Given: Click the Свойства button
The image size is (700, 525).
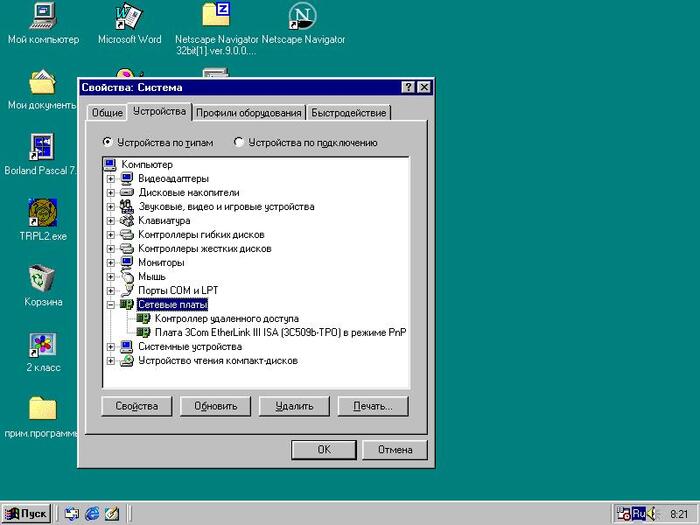Looking at the screenshot, I should point(137,406).
